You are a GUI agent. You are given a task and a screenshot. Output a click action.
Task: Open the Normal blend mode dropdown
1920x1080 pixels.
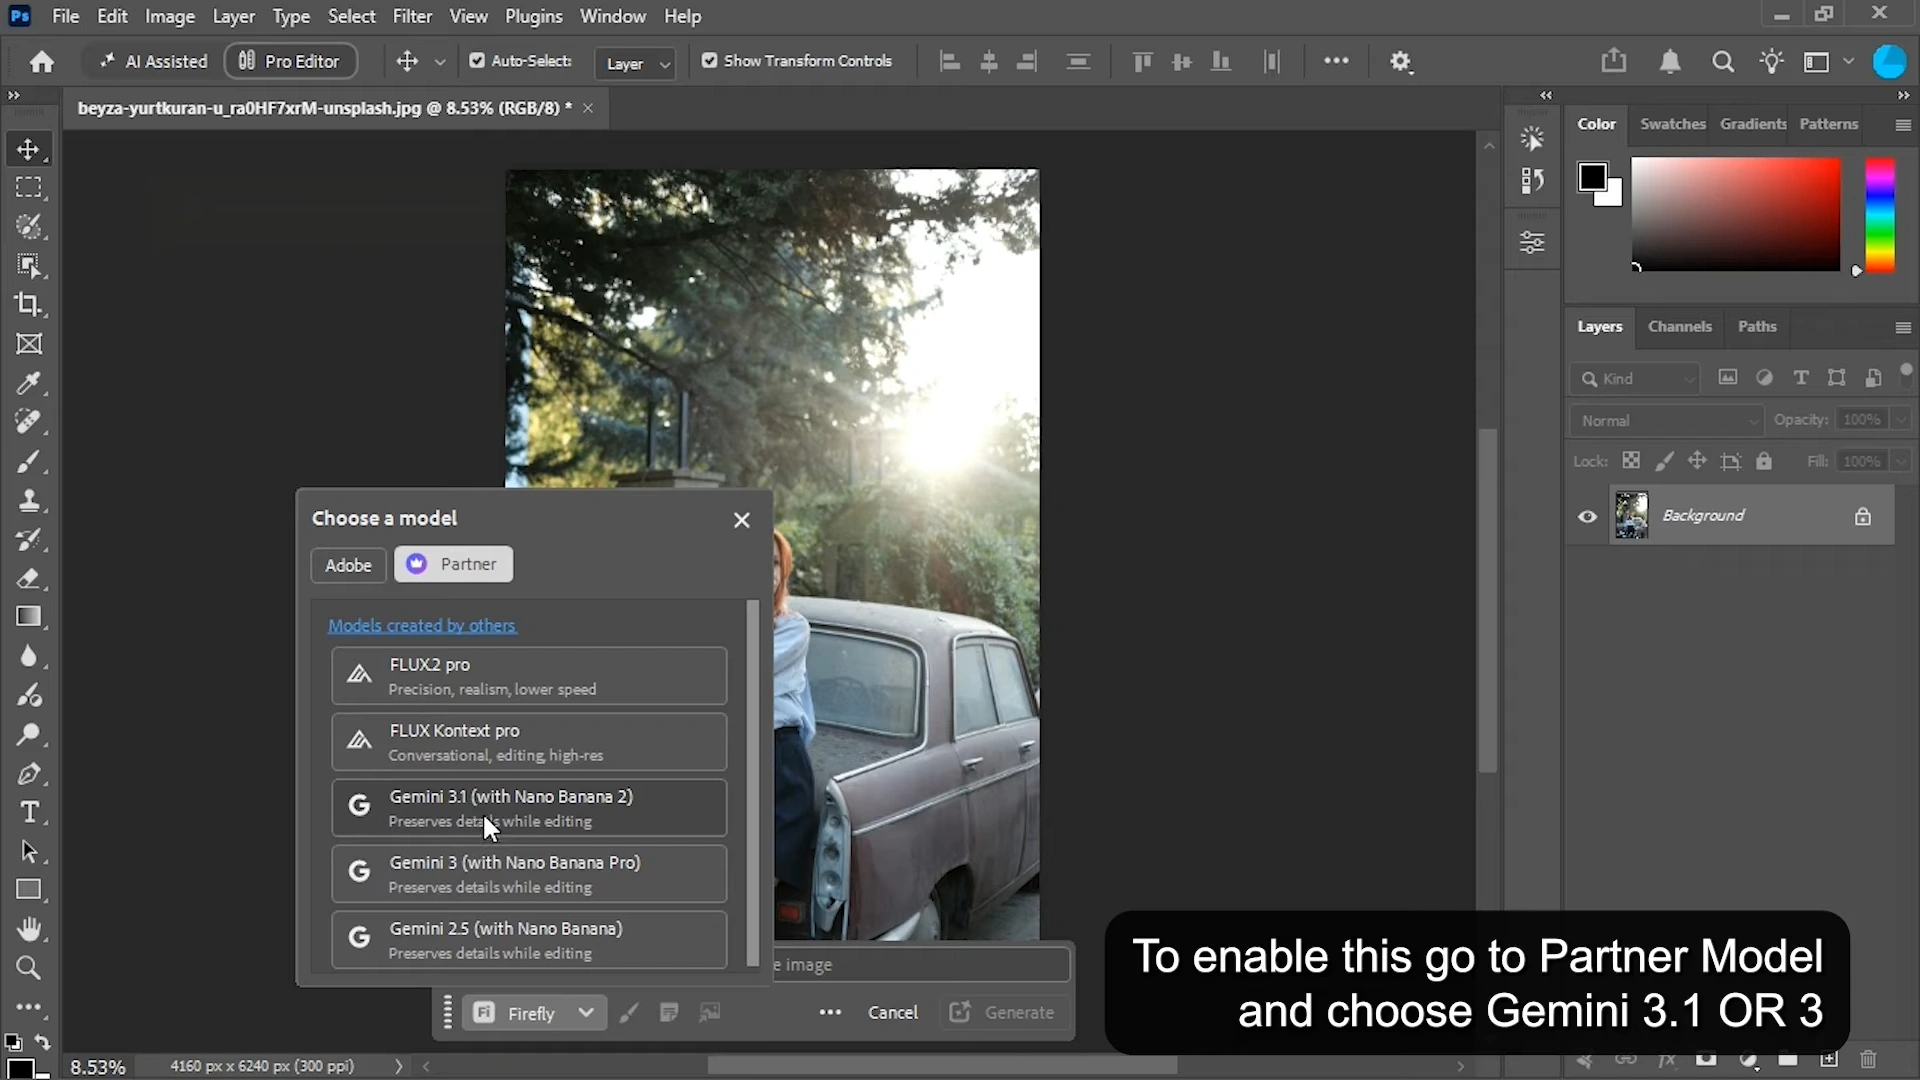(x=1666, y=421)
